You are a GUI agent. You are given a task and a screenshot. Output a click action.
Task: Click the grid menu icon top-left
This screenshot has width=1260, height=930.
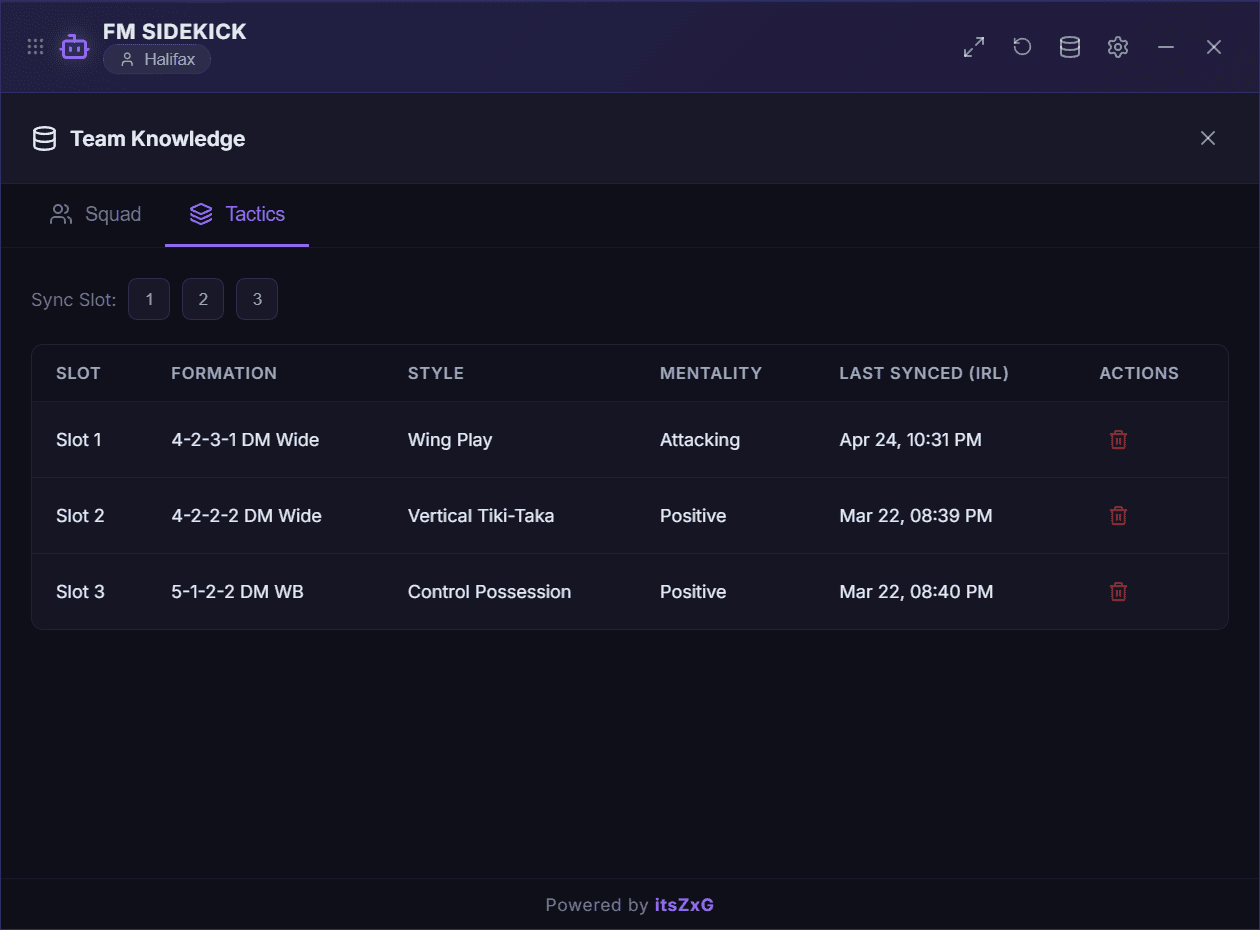pos(35,46)
